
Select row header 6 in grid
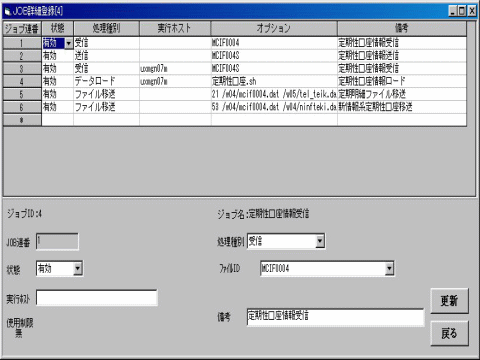(22, 107)
